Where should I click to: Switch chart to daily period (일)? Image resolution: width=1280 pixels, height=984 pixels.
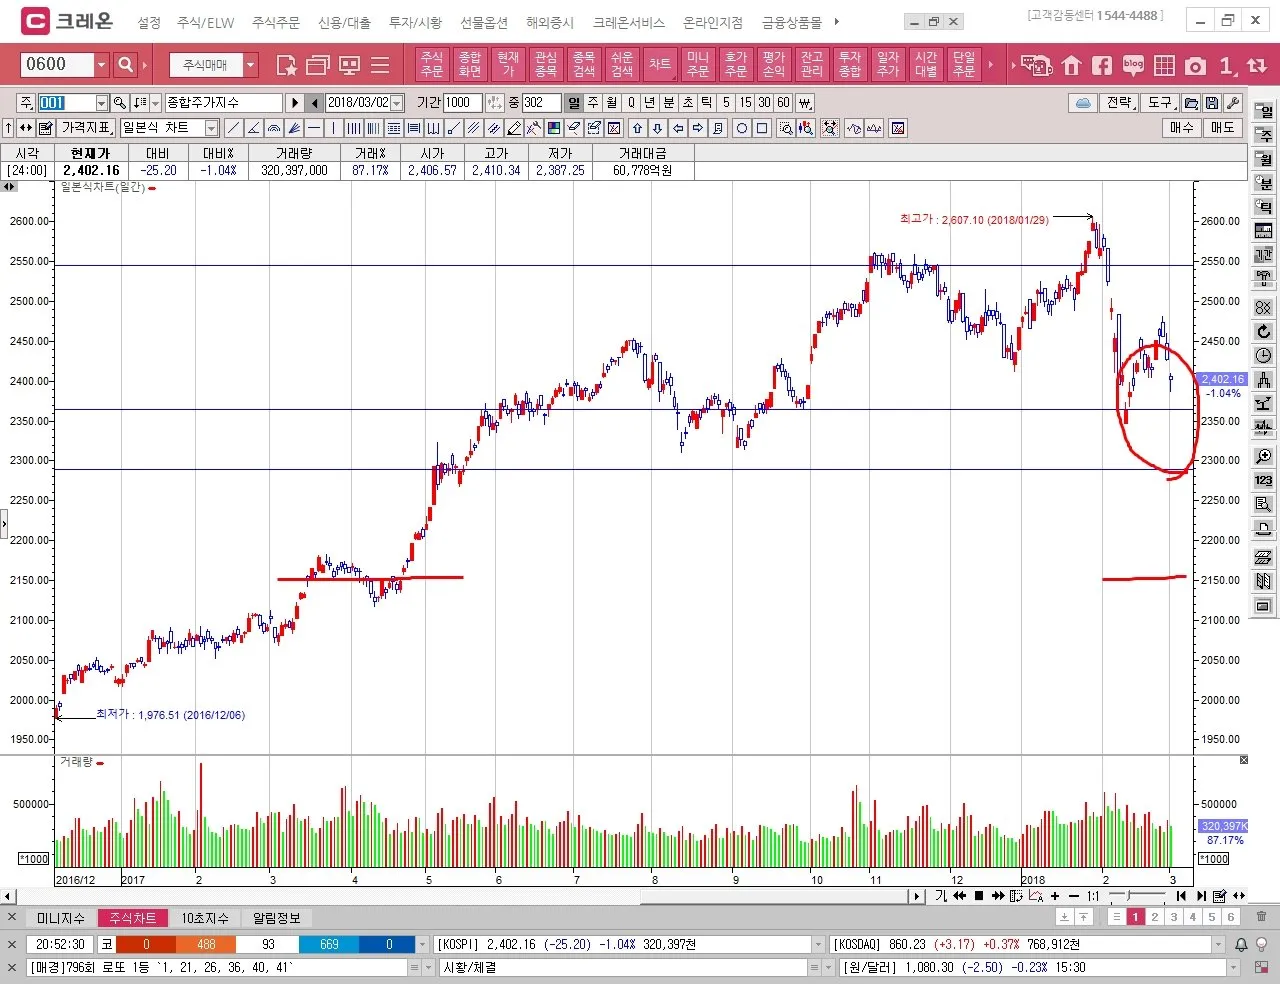tap(574, 103)
